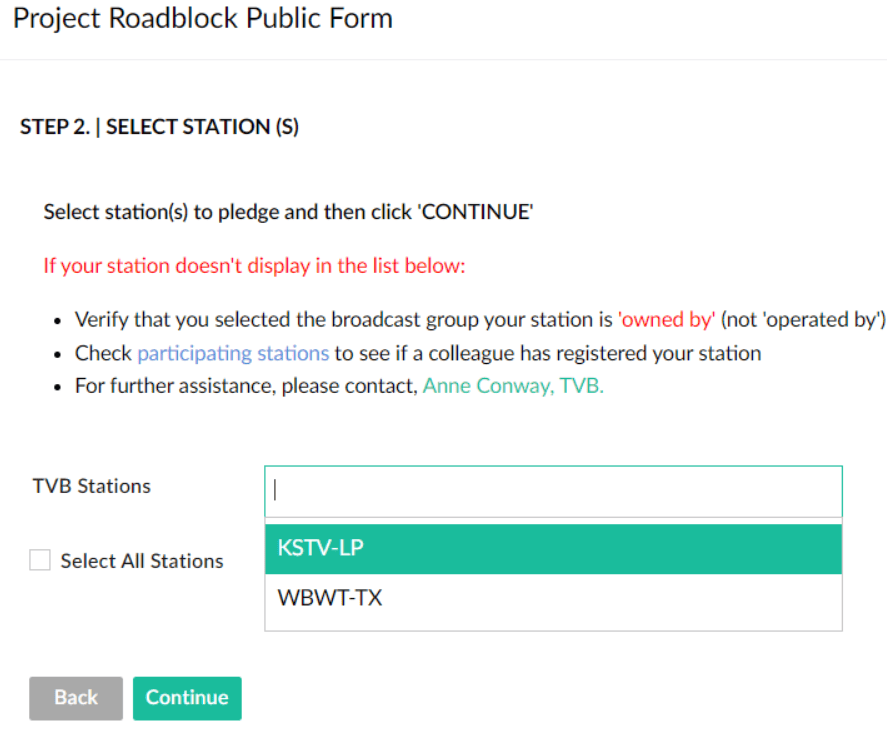887x747 pixels.
Task: Open the 'participating stations' link
Action: point(233,353)
